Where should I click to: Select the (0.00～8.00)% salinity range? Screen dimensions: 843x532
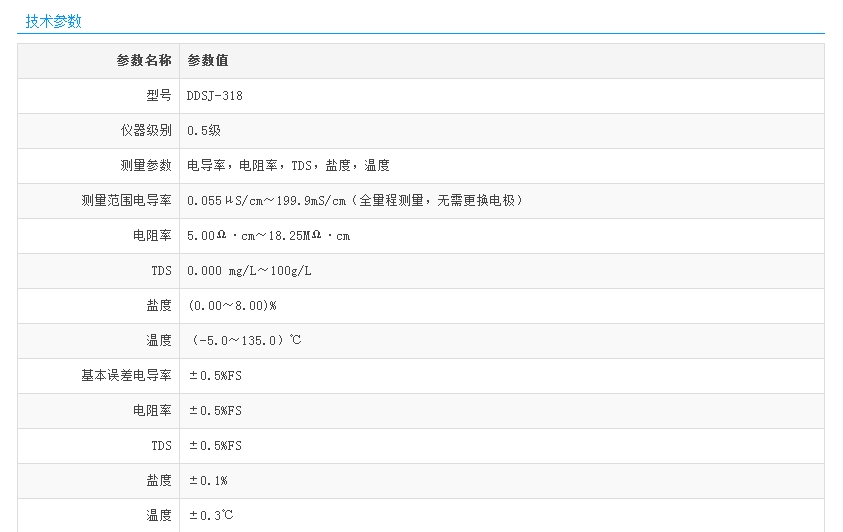[x=232, y=306]
